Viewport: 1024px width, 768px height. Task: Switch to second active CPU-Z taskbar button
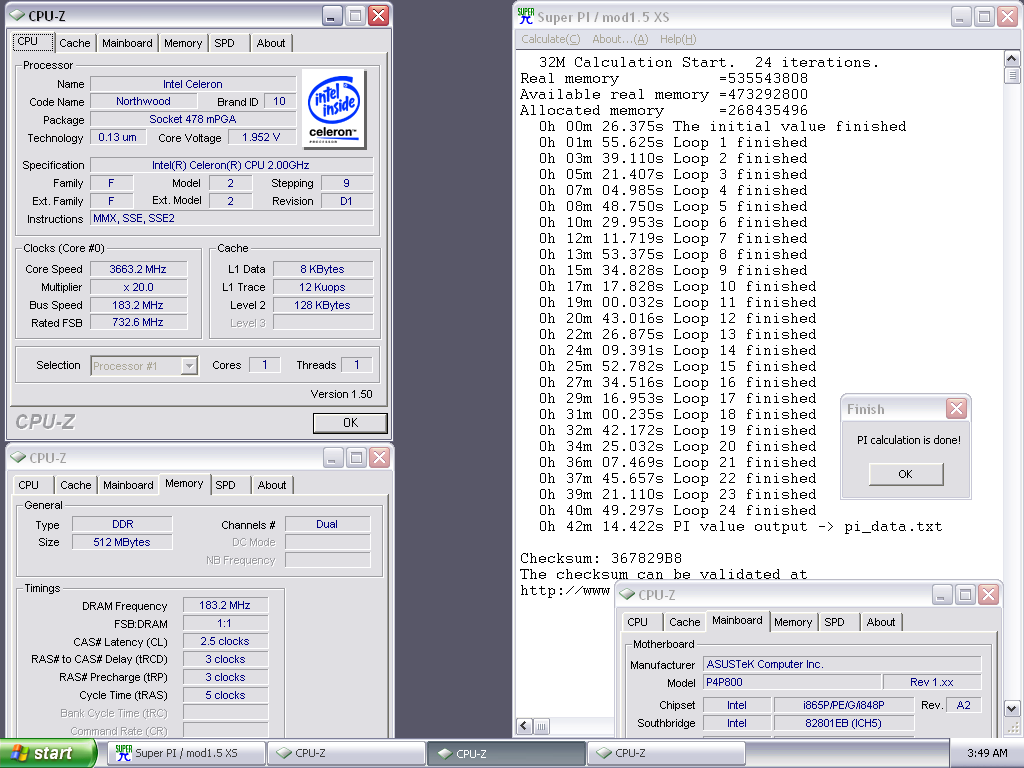(x=505, y=753)
